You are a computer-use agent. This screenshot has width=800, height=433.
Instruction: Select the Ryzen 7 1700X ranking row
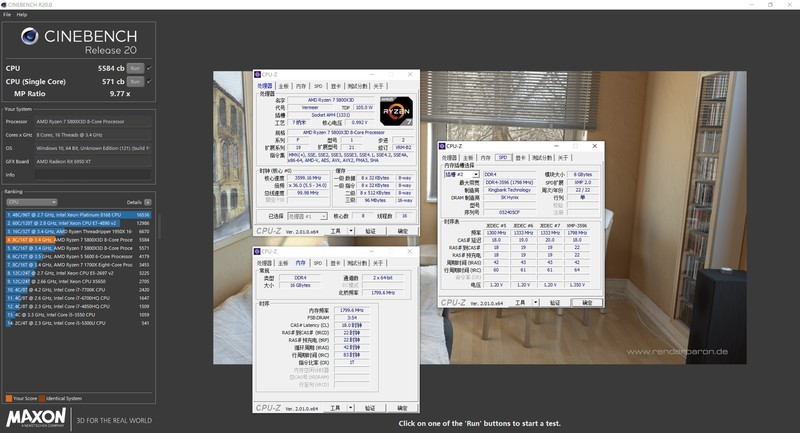[79, 265]
